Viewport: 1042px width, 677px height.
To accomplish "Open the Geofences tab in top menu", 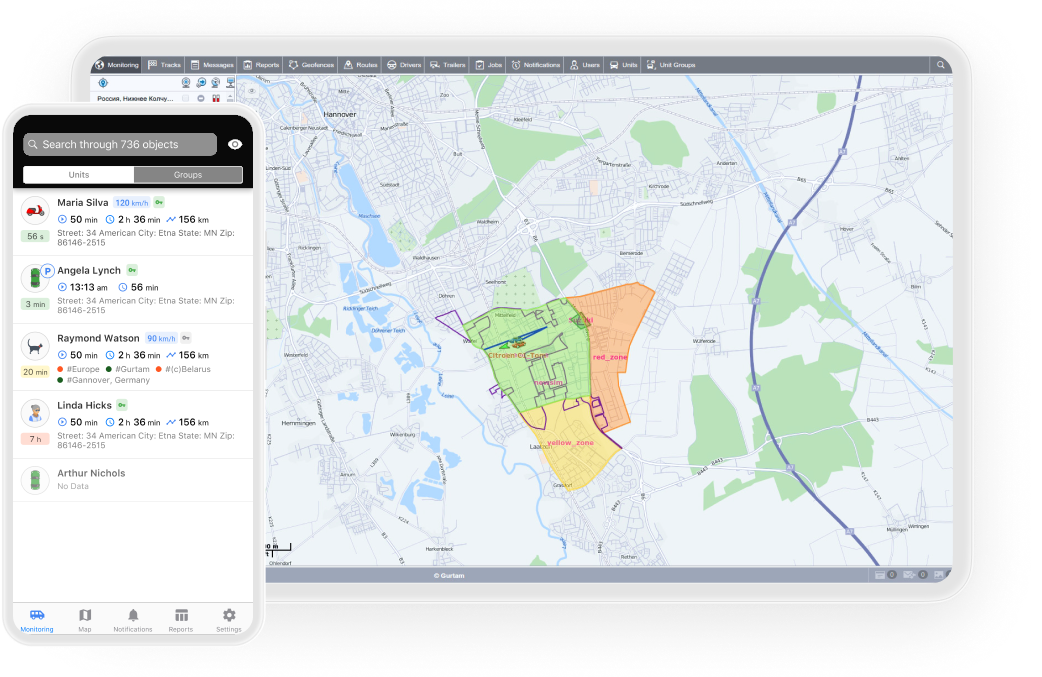I will (311, 65).
